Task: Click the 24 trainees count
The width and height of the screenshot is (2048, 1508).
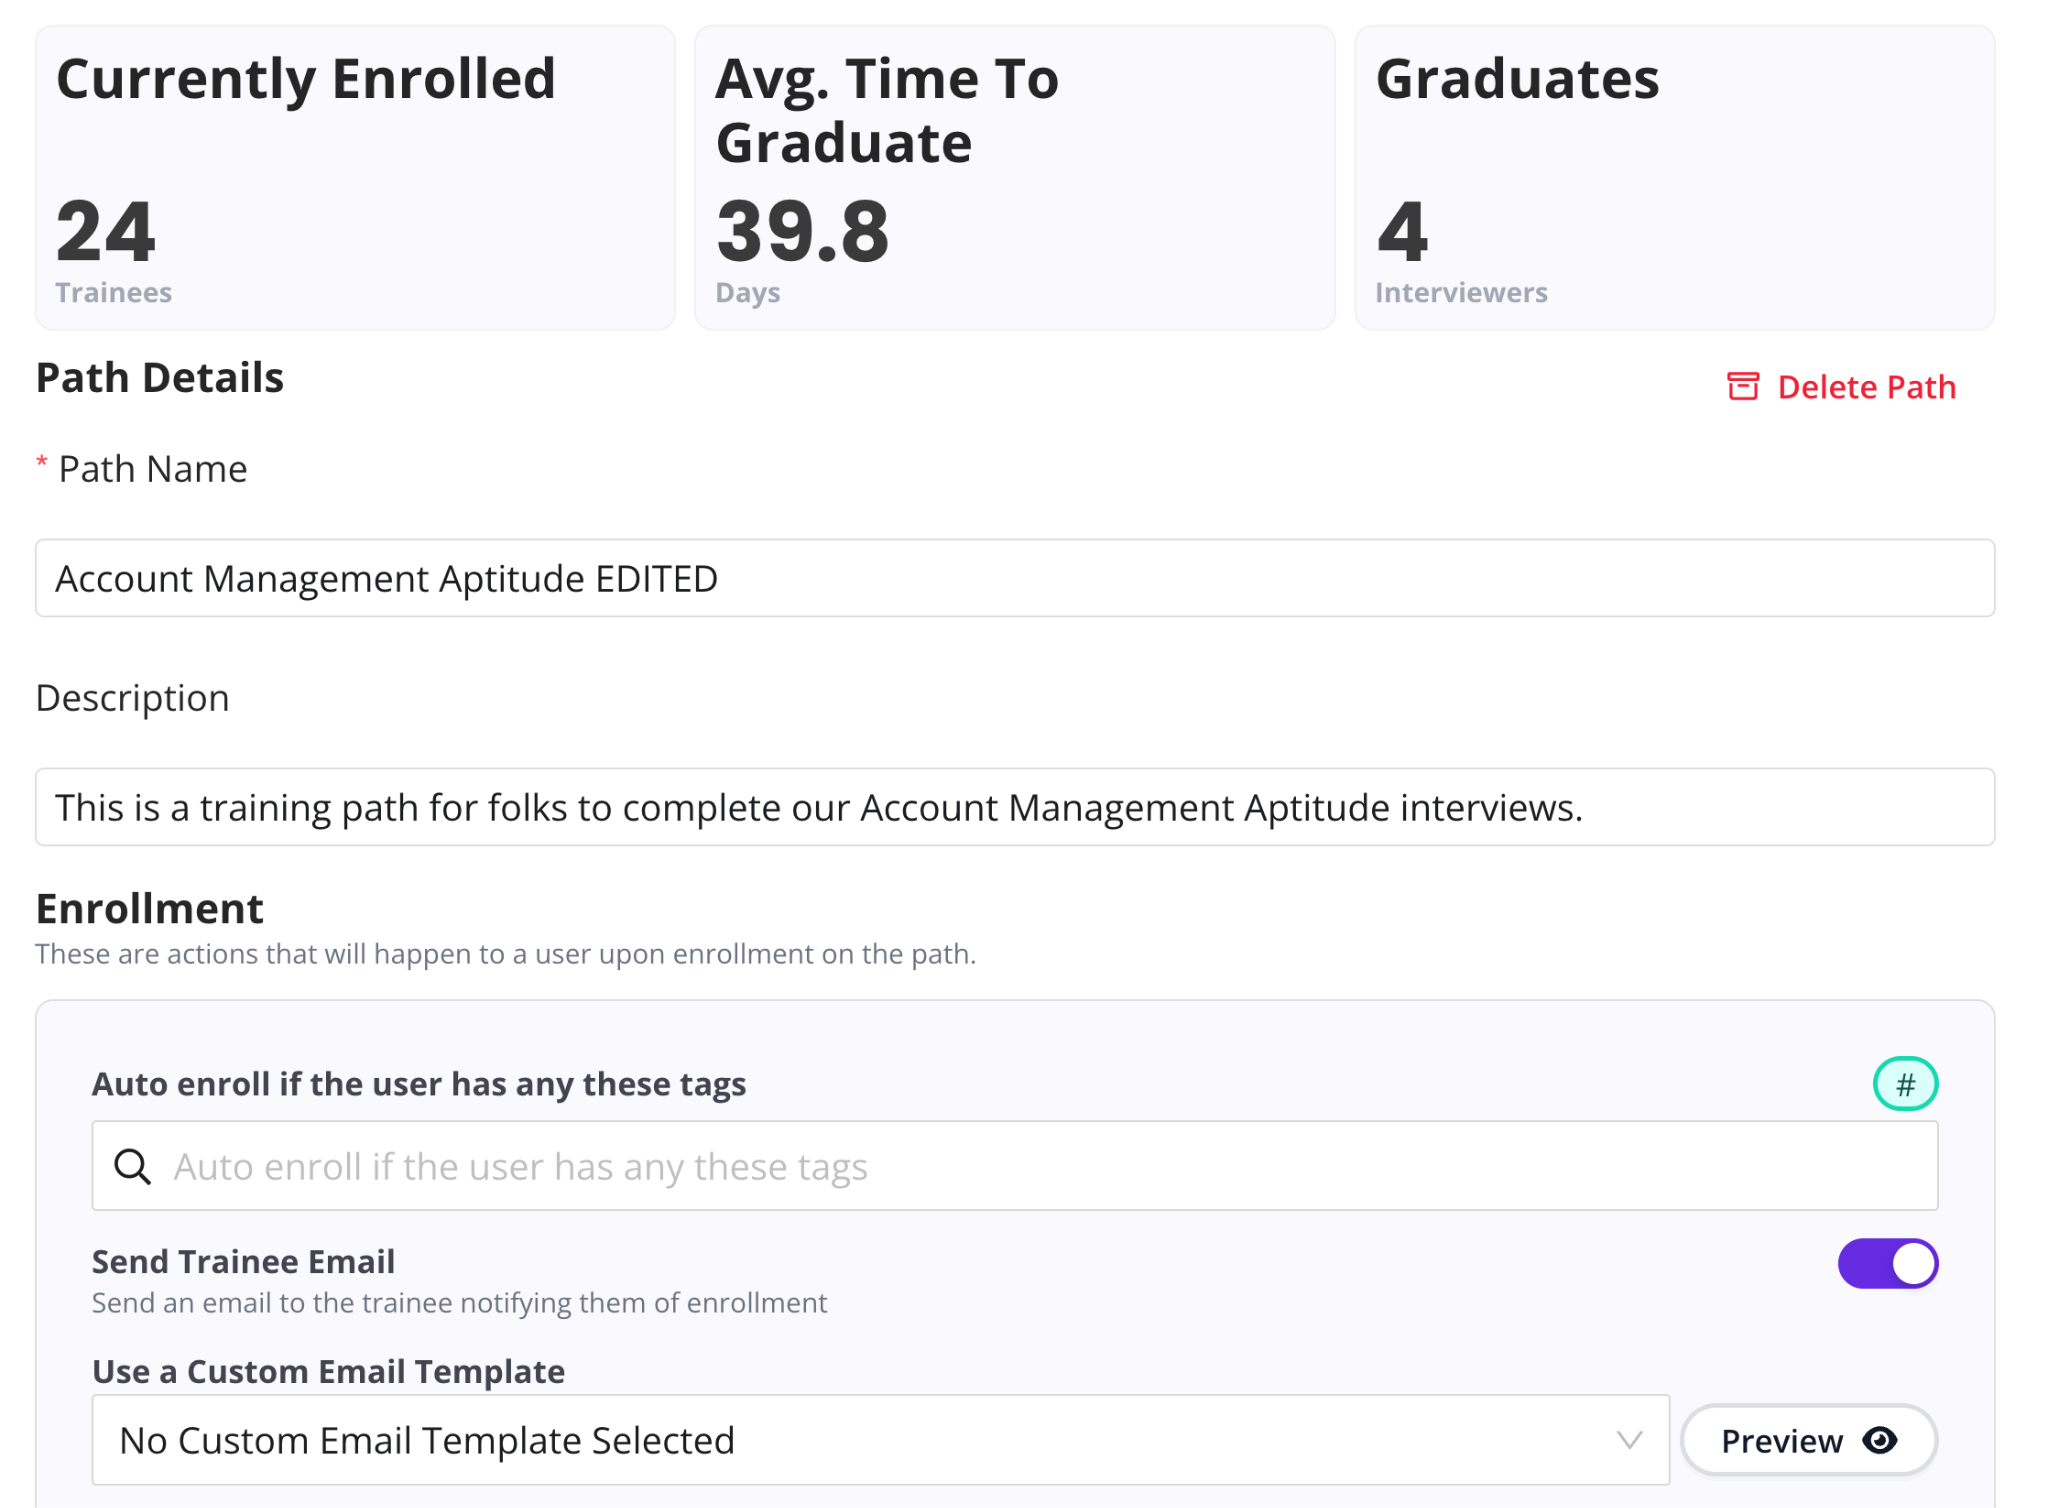Action: point(106,231)
